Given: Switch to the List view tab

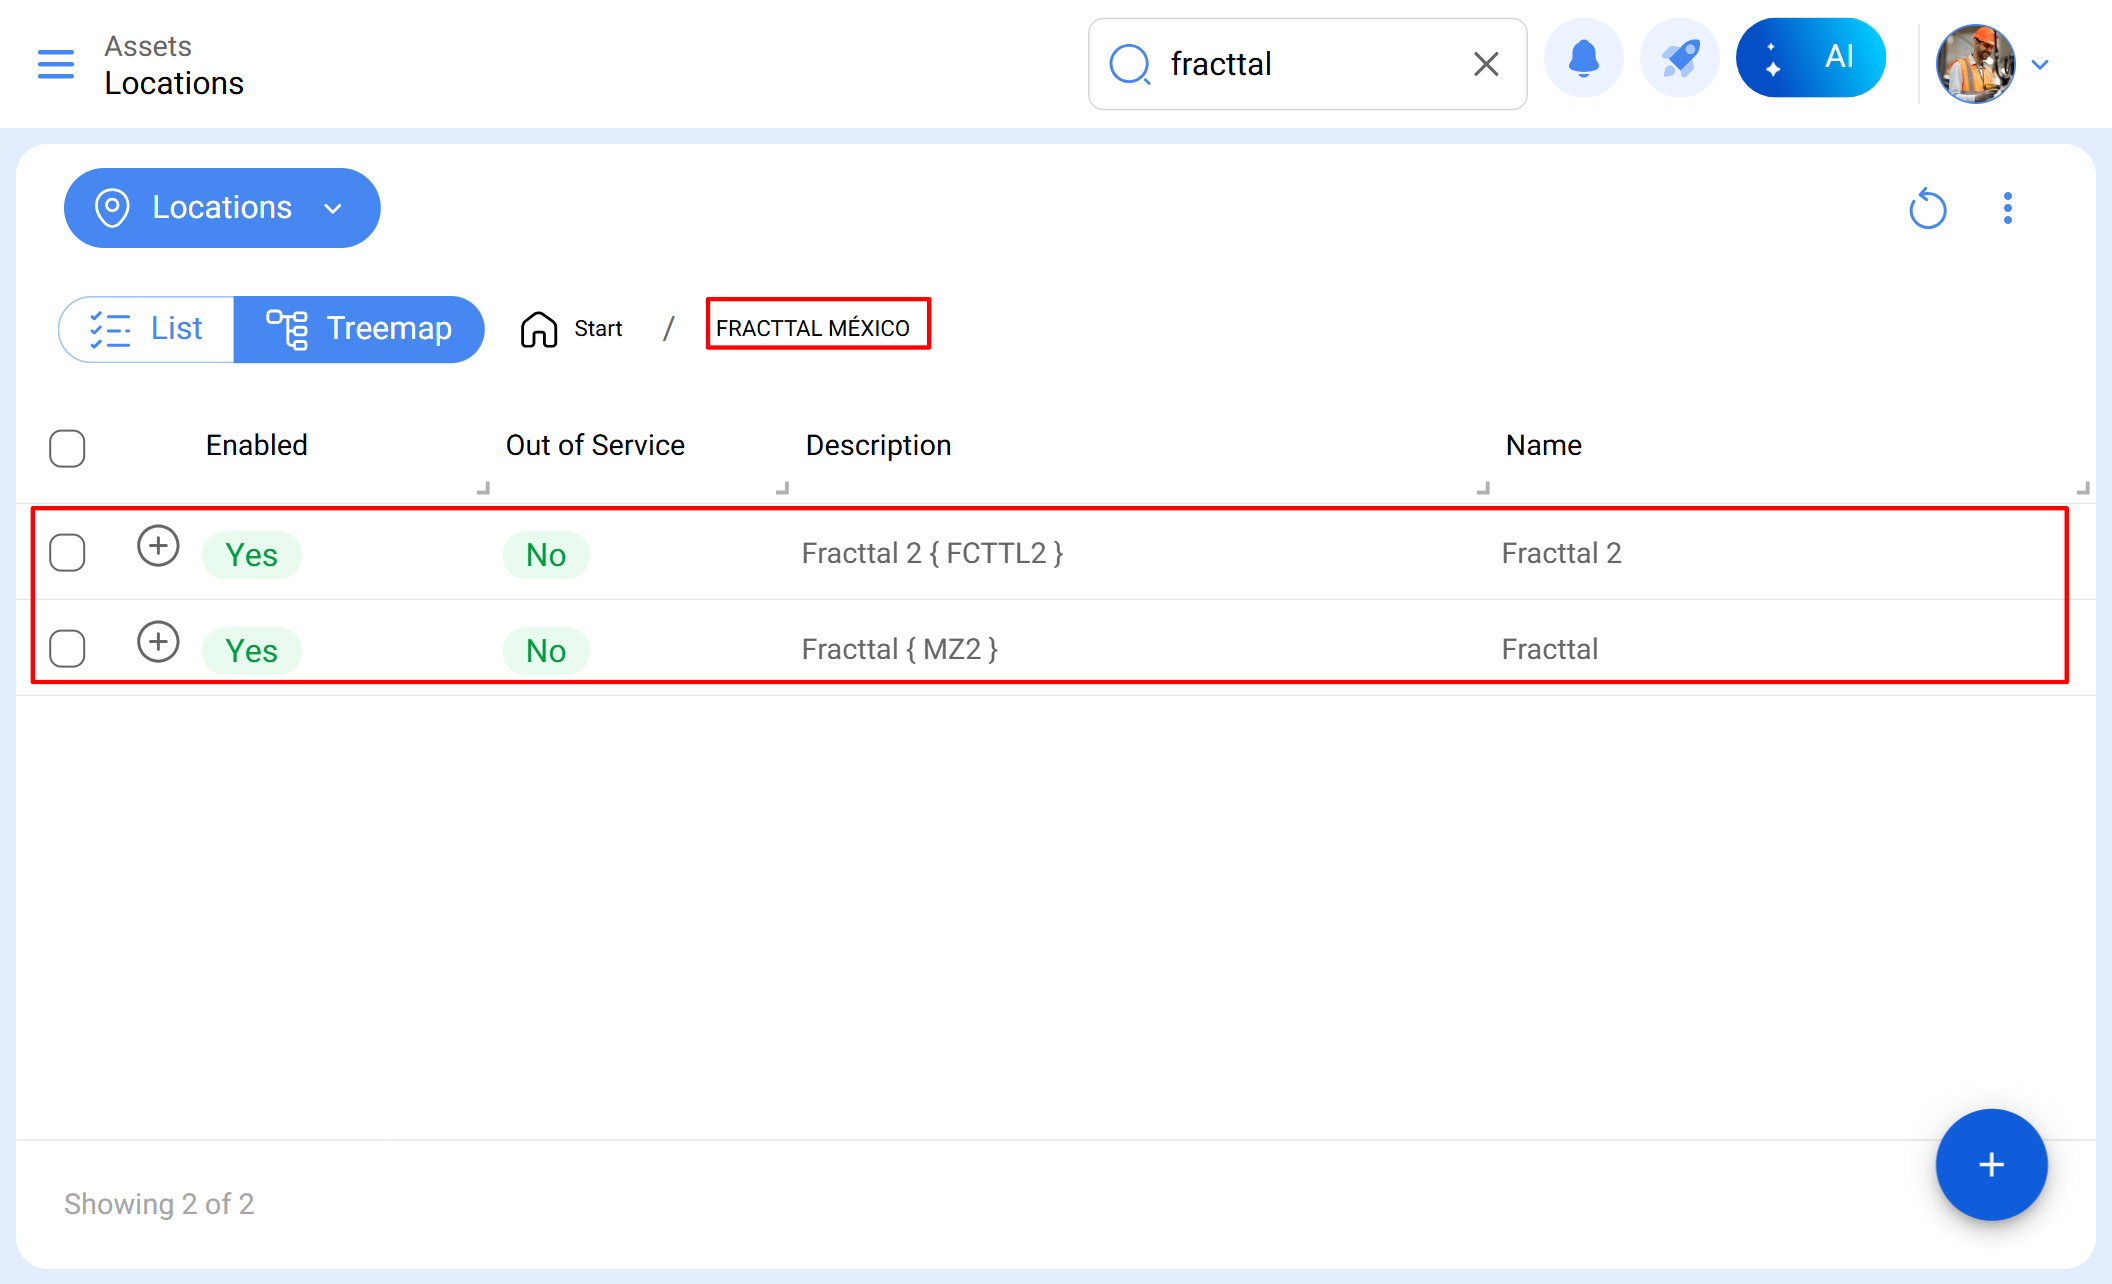Looking at the screenshot, I should click(147, 329).
